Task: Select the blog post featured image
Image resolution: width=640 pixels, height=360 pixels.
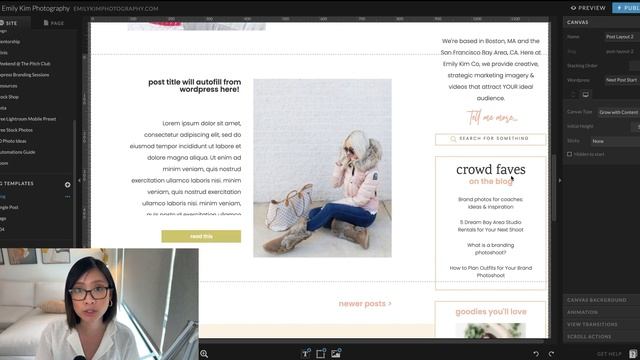Action: 322,168
